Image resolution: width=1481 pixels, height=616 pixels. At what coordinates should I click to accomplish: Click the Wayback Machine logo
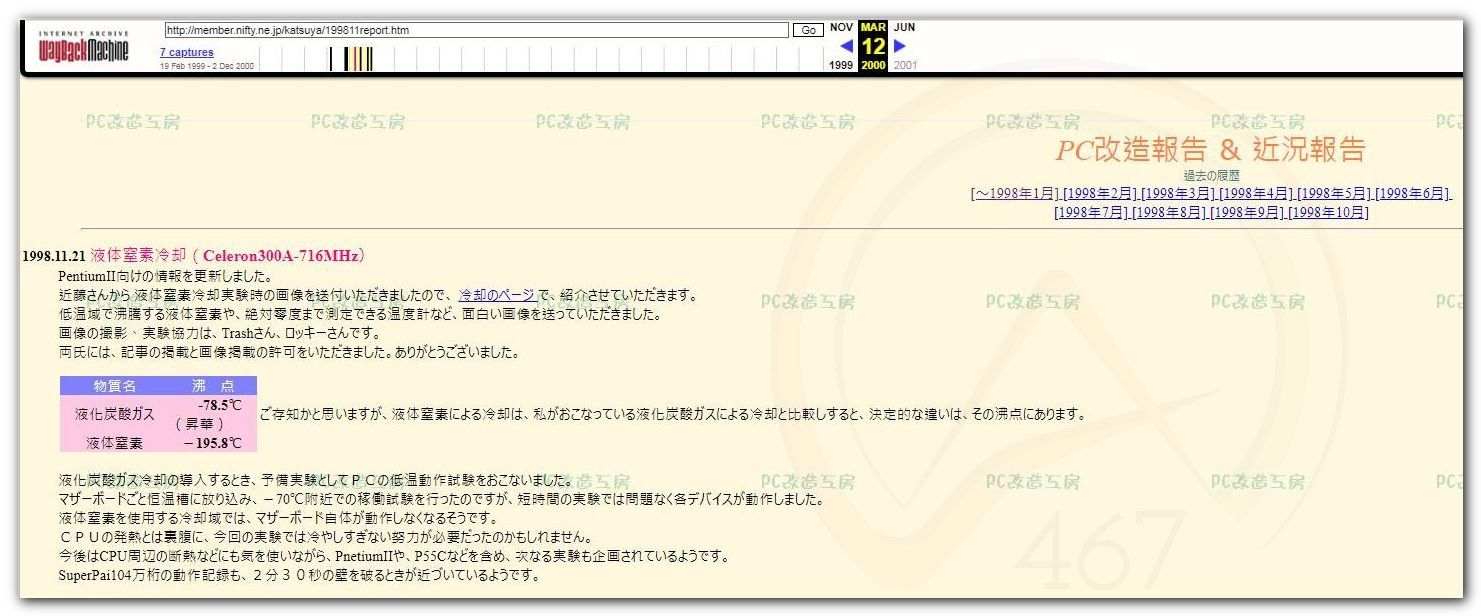click(x=83, y=47)
